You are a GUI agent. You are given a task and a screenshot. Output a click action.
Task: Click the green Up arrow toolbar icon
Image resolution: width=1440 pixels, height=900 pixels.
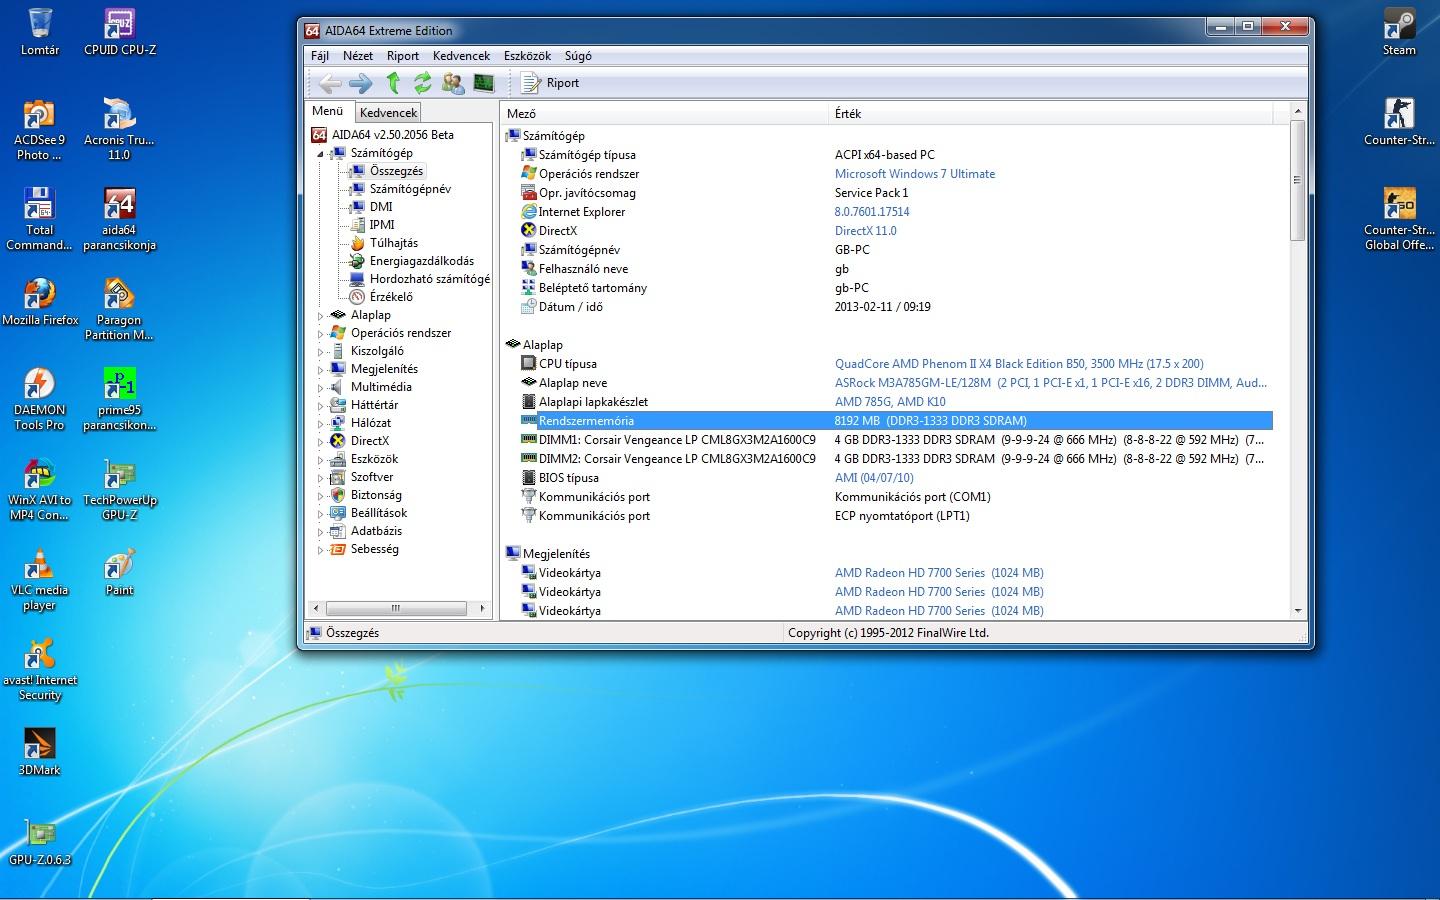pos(393,83)
